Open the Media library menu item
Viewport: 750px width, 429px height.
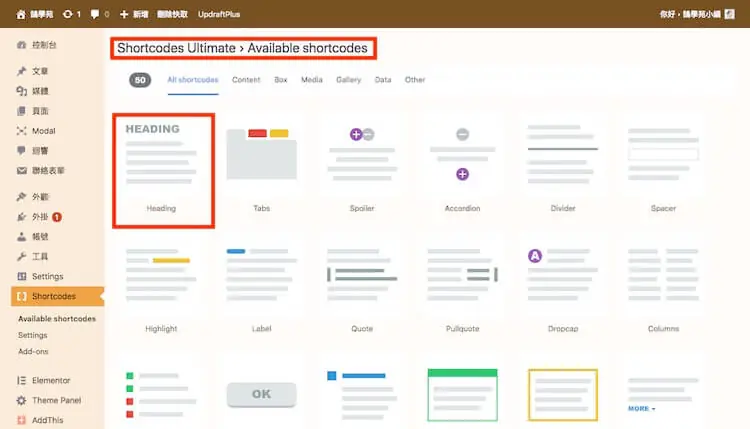point(33,91)
